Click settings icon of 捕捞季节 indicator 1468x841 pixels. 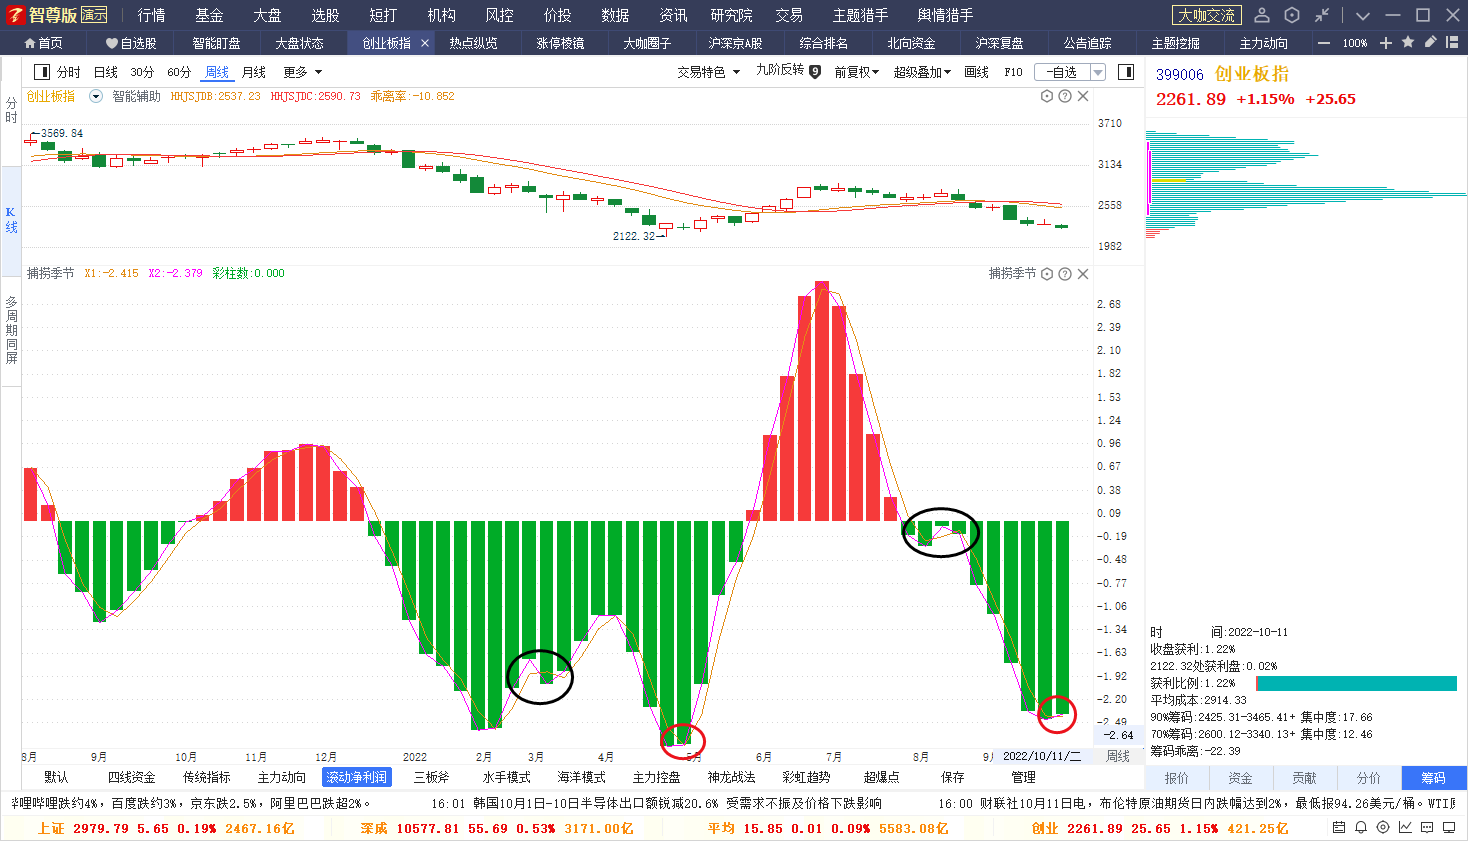[1047, 273]
